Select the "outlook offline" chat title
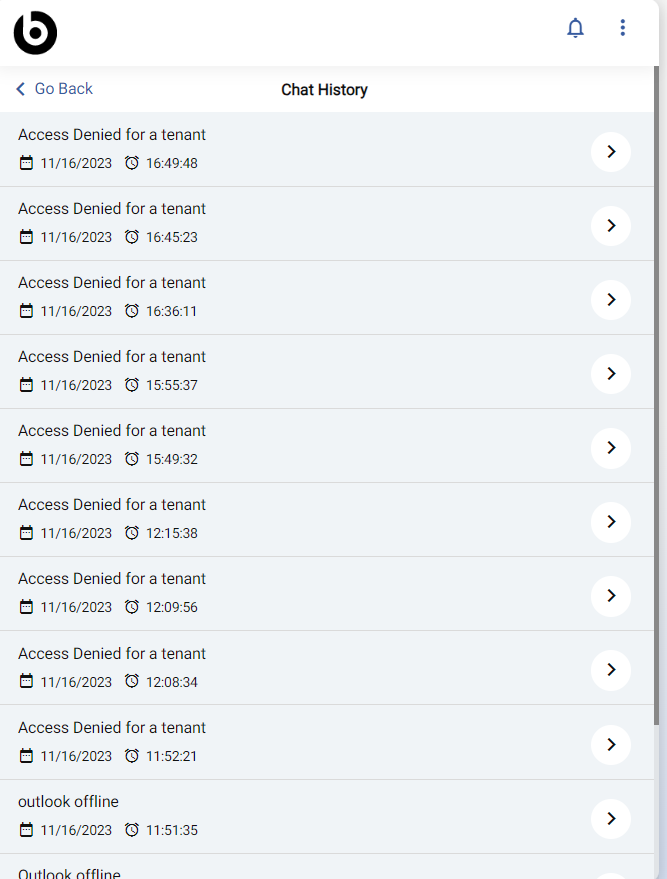This screenshot has height=879, width=667. point(68,802)
